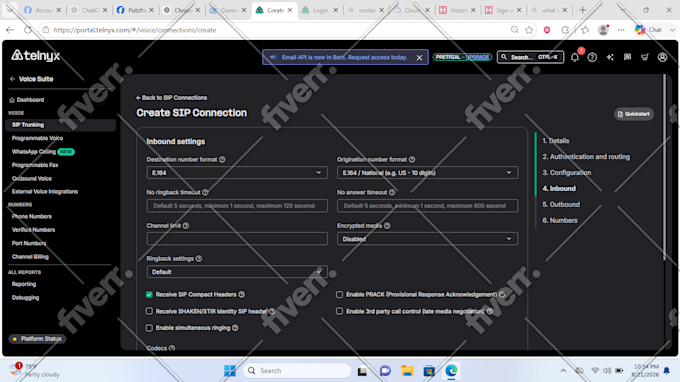The width and height of the screenshot is (680, 382).
Task: Show help for Receive SIP Compact Headers
Action: (242, 294)
